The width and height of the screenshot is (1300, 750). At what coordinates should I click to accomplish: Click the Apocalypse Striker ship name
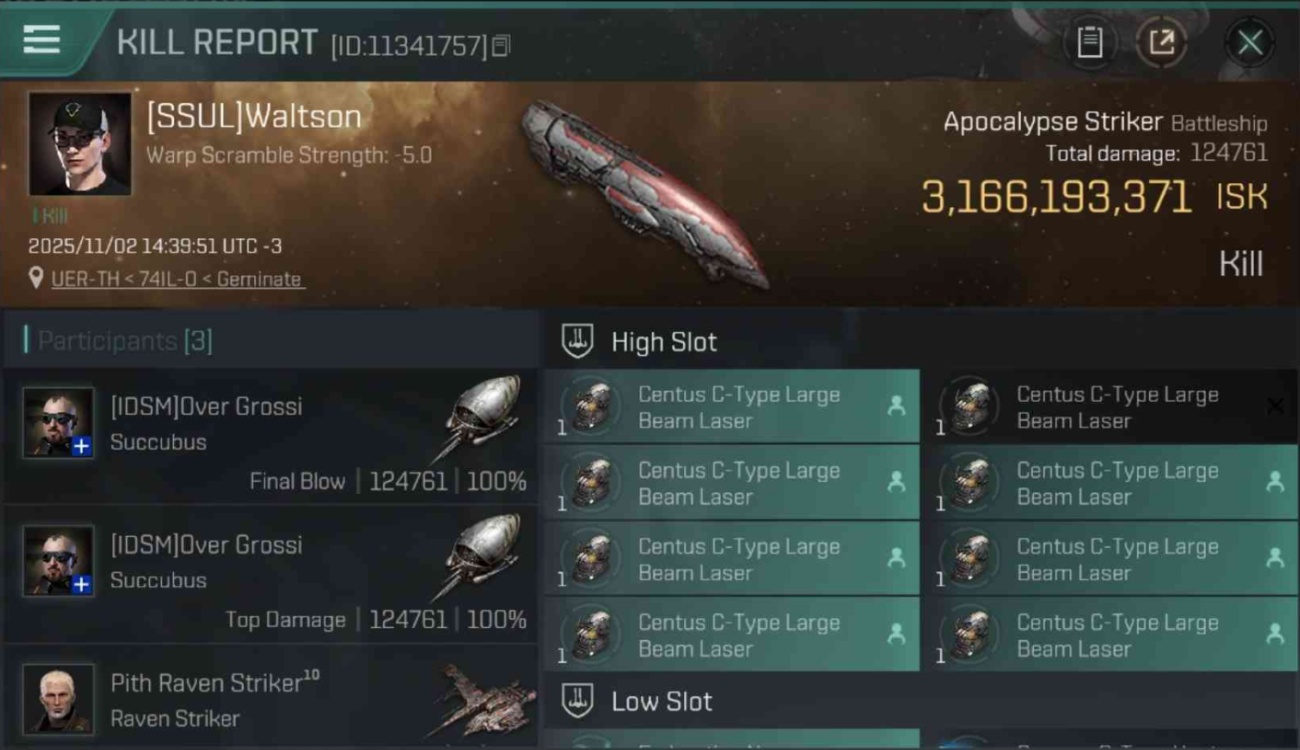pyautogui.click(x=1053, y=122)
